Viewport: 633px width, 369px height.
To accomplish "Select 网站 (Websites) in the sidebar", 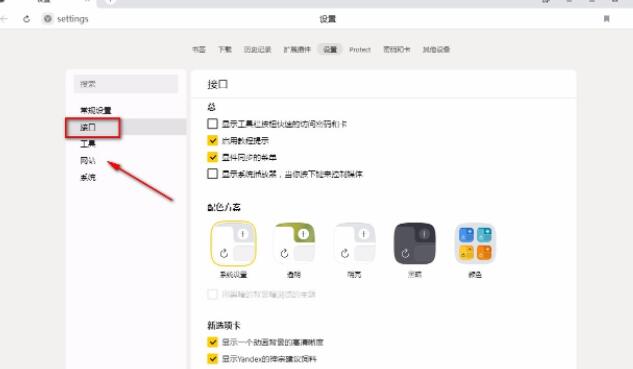I will (88, 161).
